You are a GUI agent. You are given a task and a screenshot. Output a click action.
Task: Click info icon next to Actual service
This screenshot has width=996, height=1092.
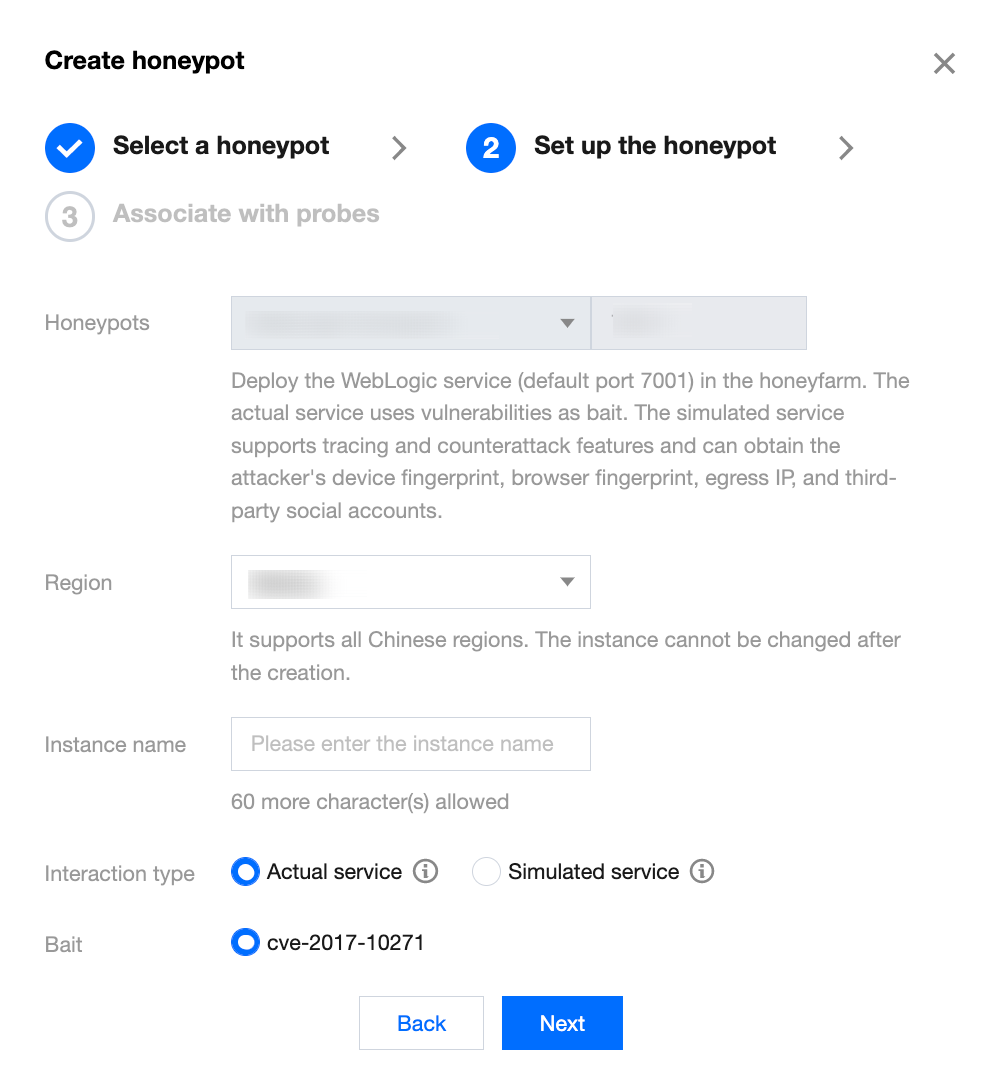tap(426, 872)
